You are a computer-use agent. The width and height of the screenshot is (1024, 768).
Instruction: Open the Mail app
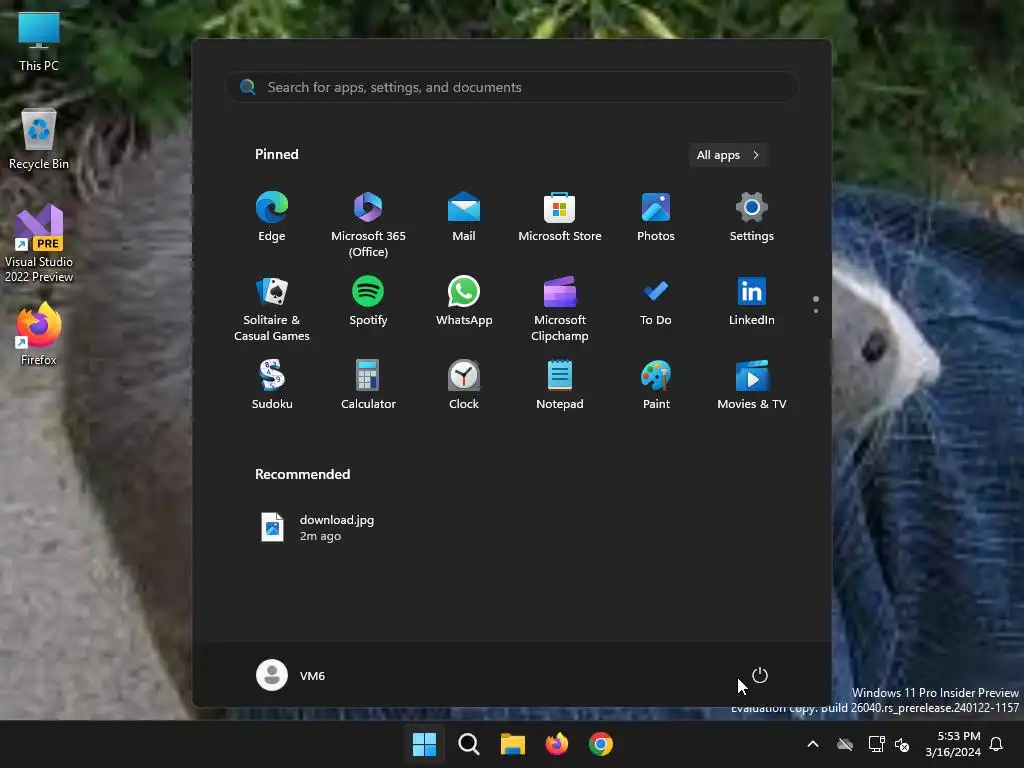[464, 217]
